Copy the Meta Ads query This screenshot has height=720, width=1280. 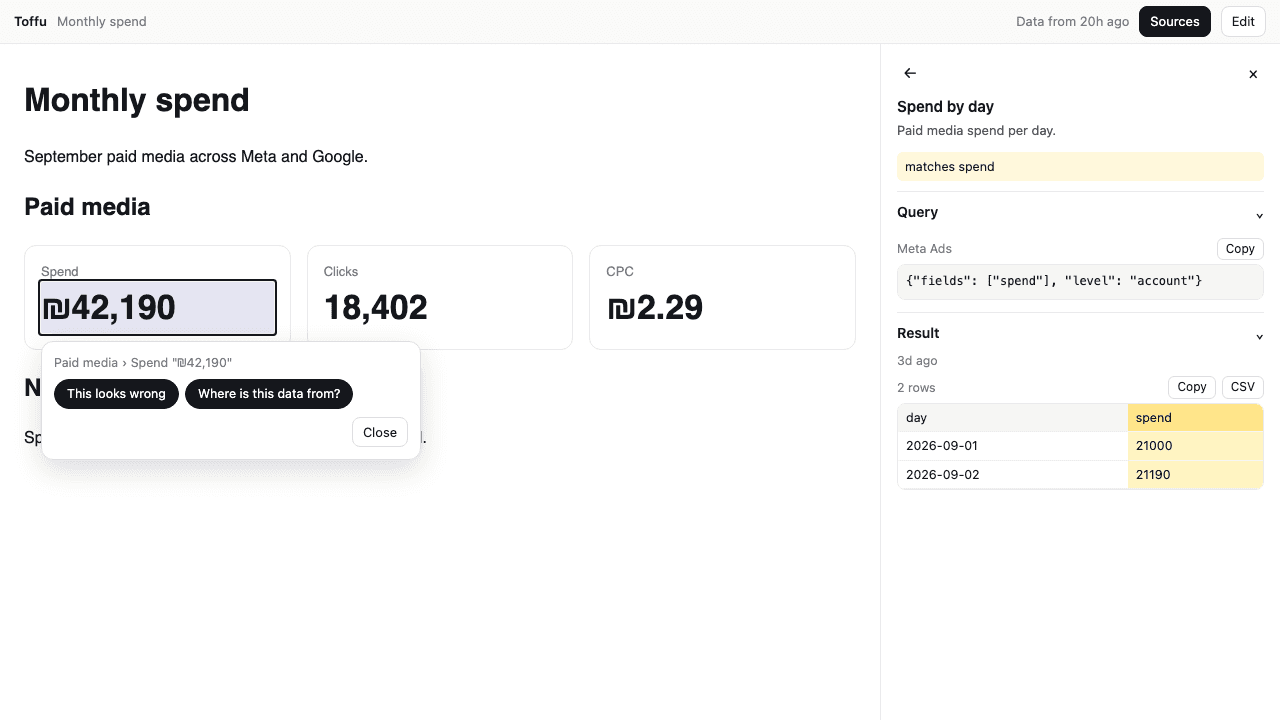point(1240,249)
